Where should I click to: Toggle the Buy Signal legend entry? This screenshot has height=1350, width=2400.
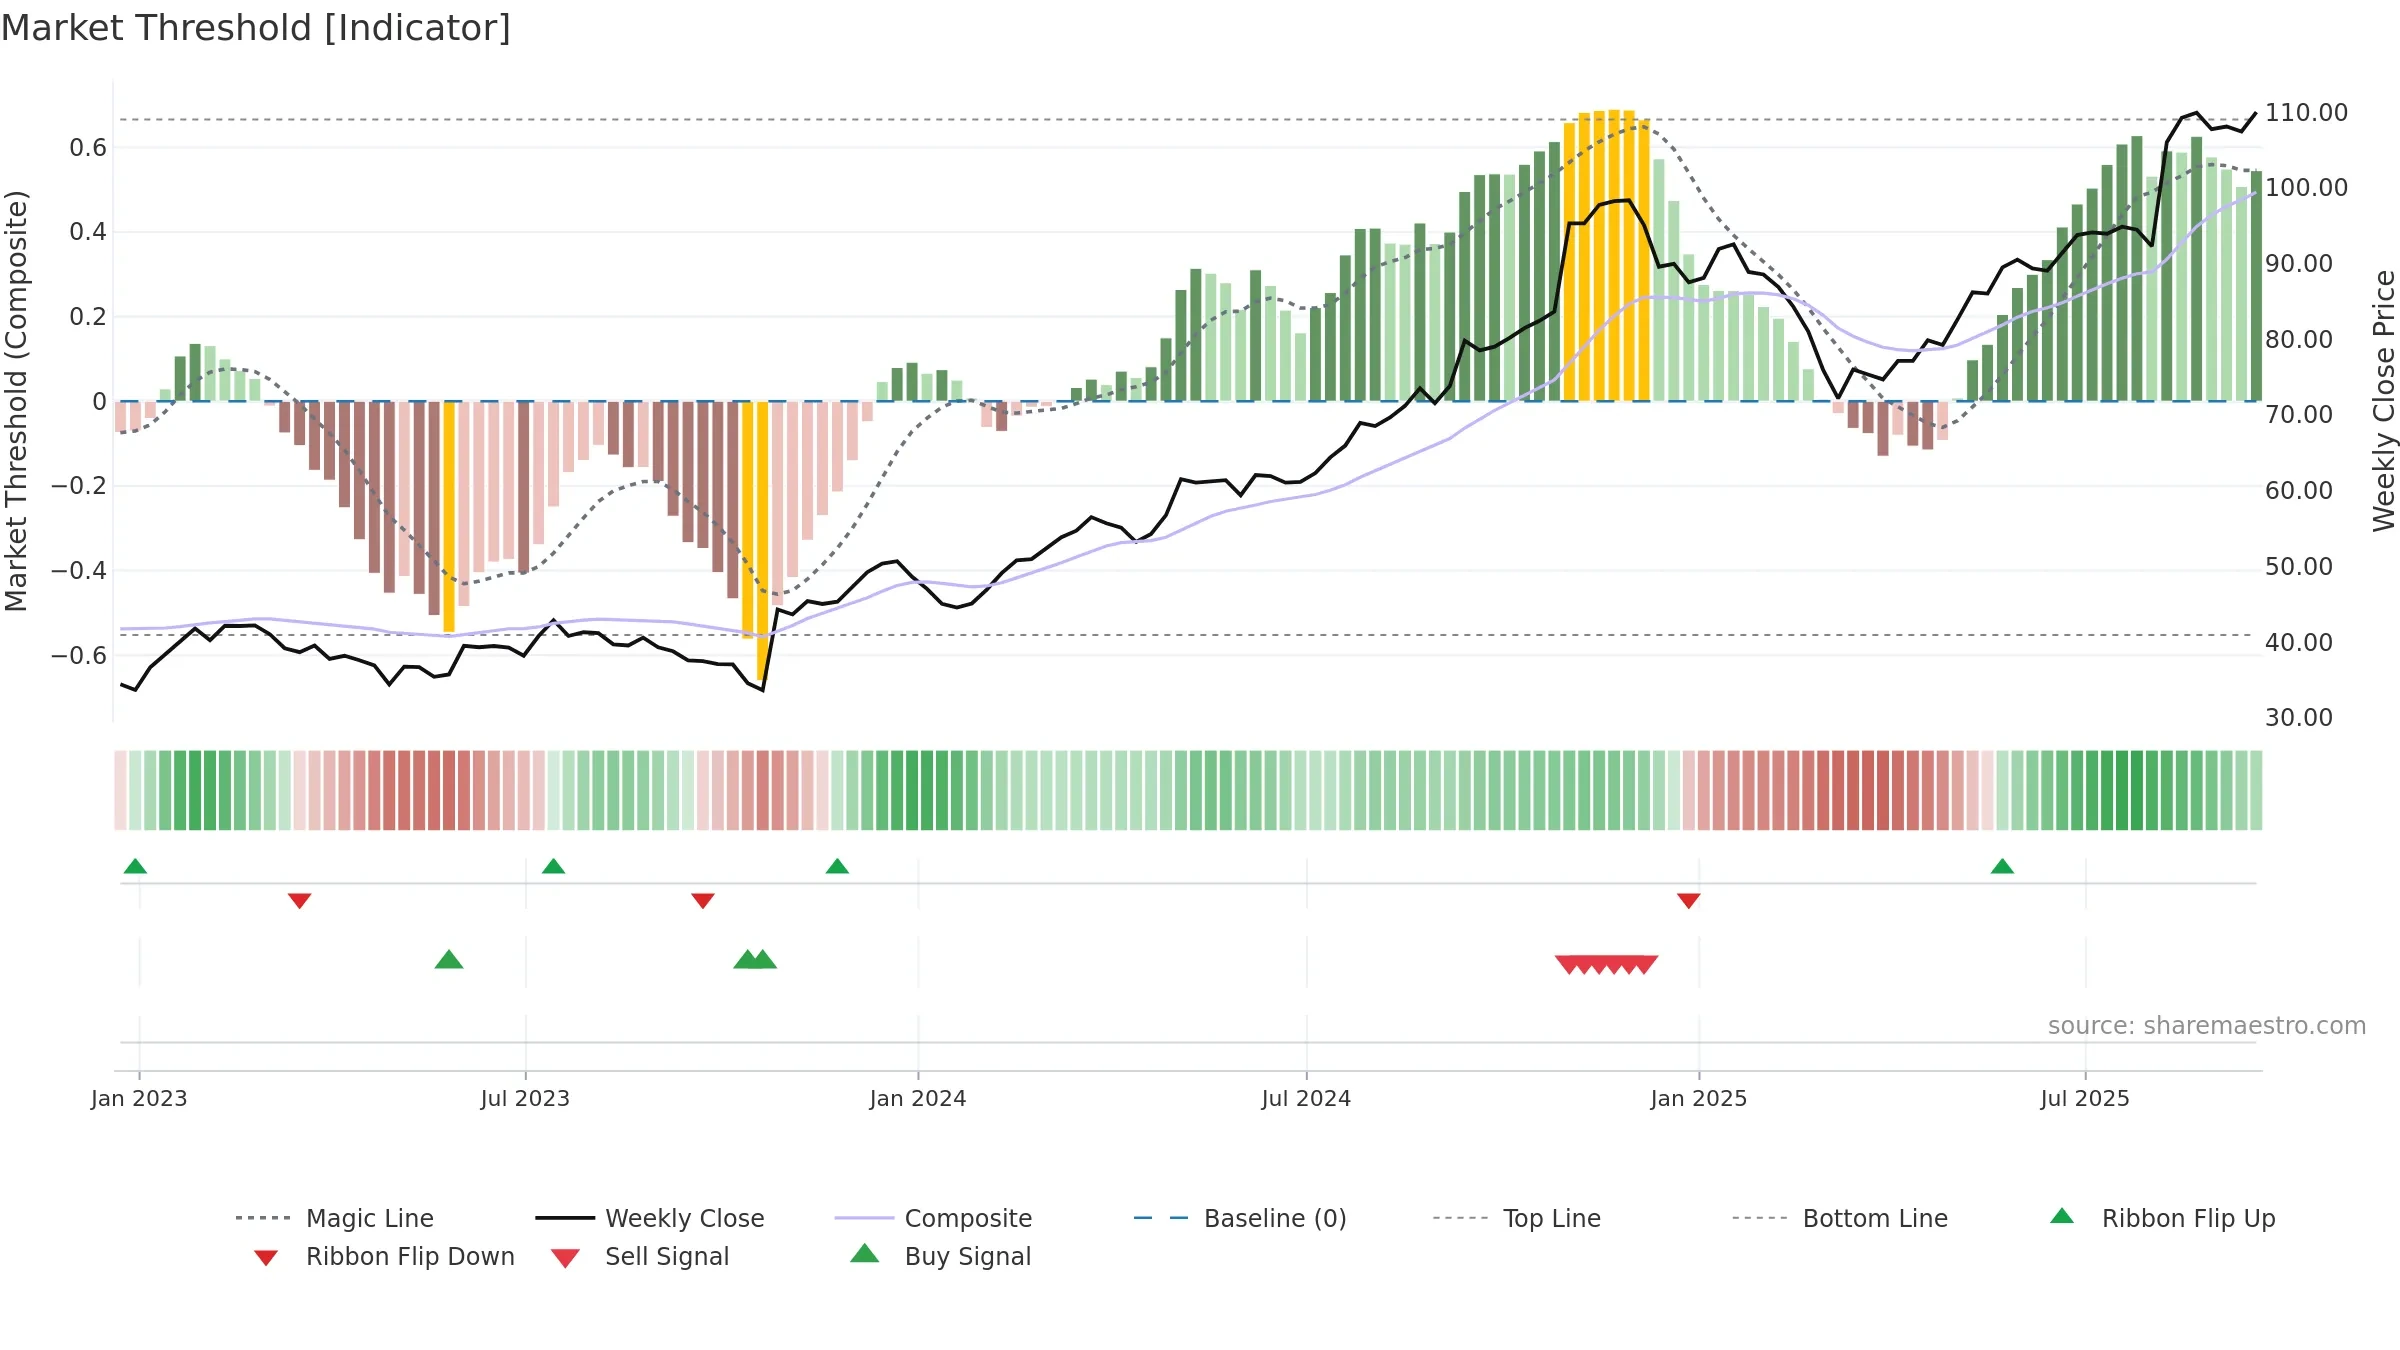tap(940, 1256)
